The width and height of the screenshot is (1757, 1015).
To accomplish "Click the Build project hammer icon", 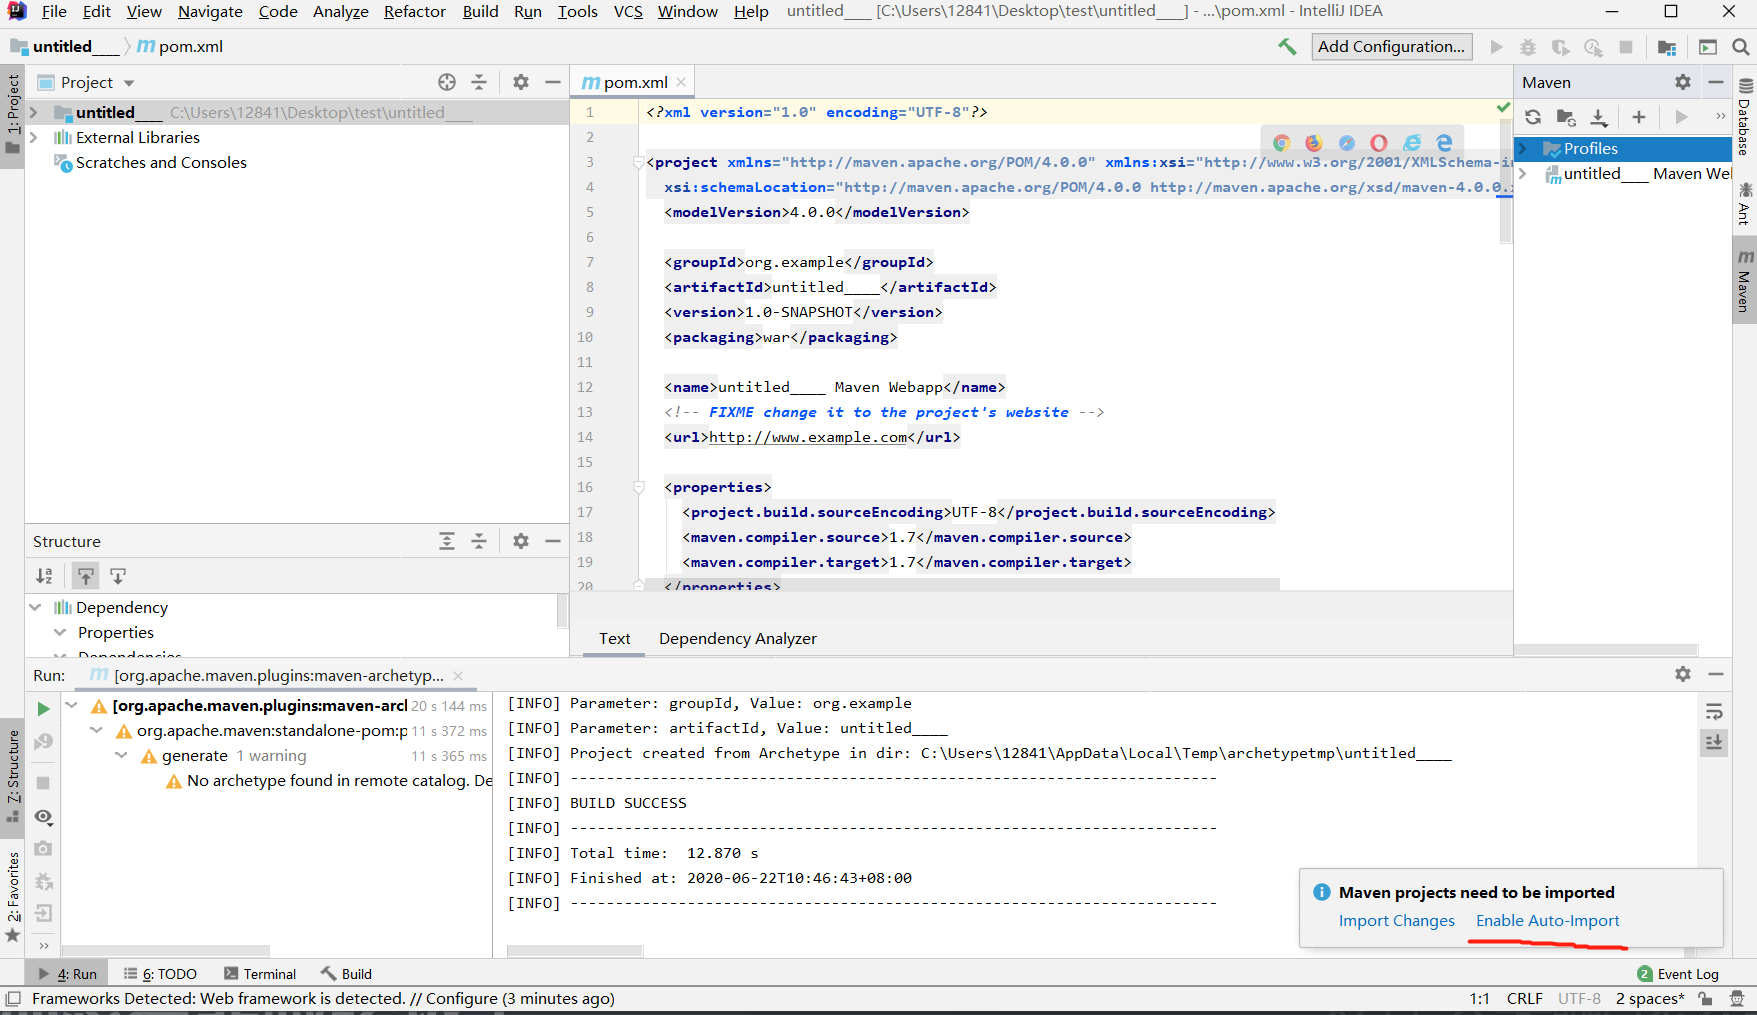I will point(1287,47).
